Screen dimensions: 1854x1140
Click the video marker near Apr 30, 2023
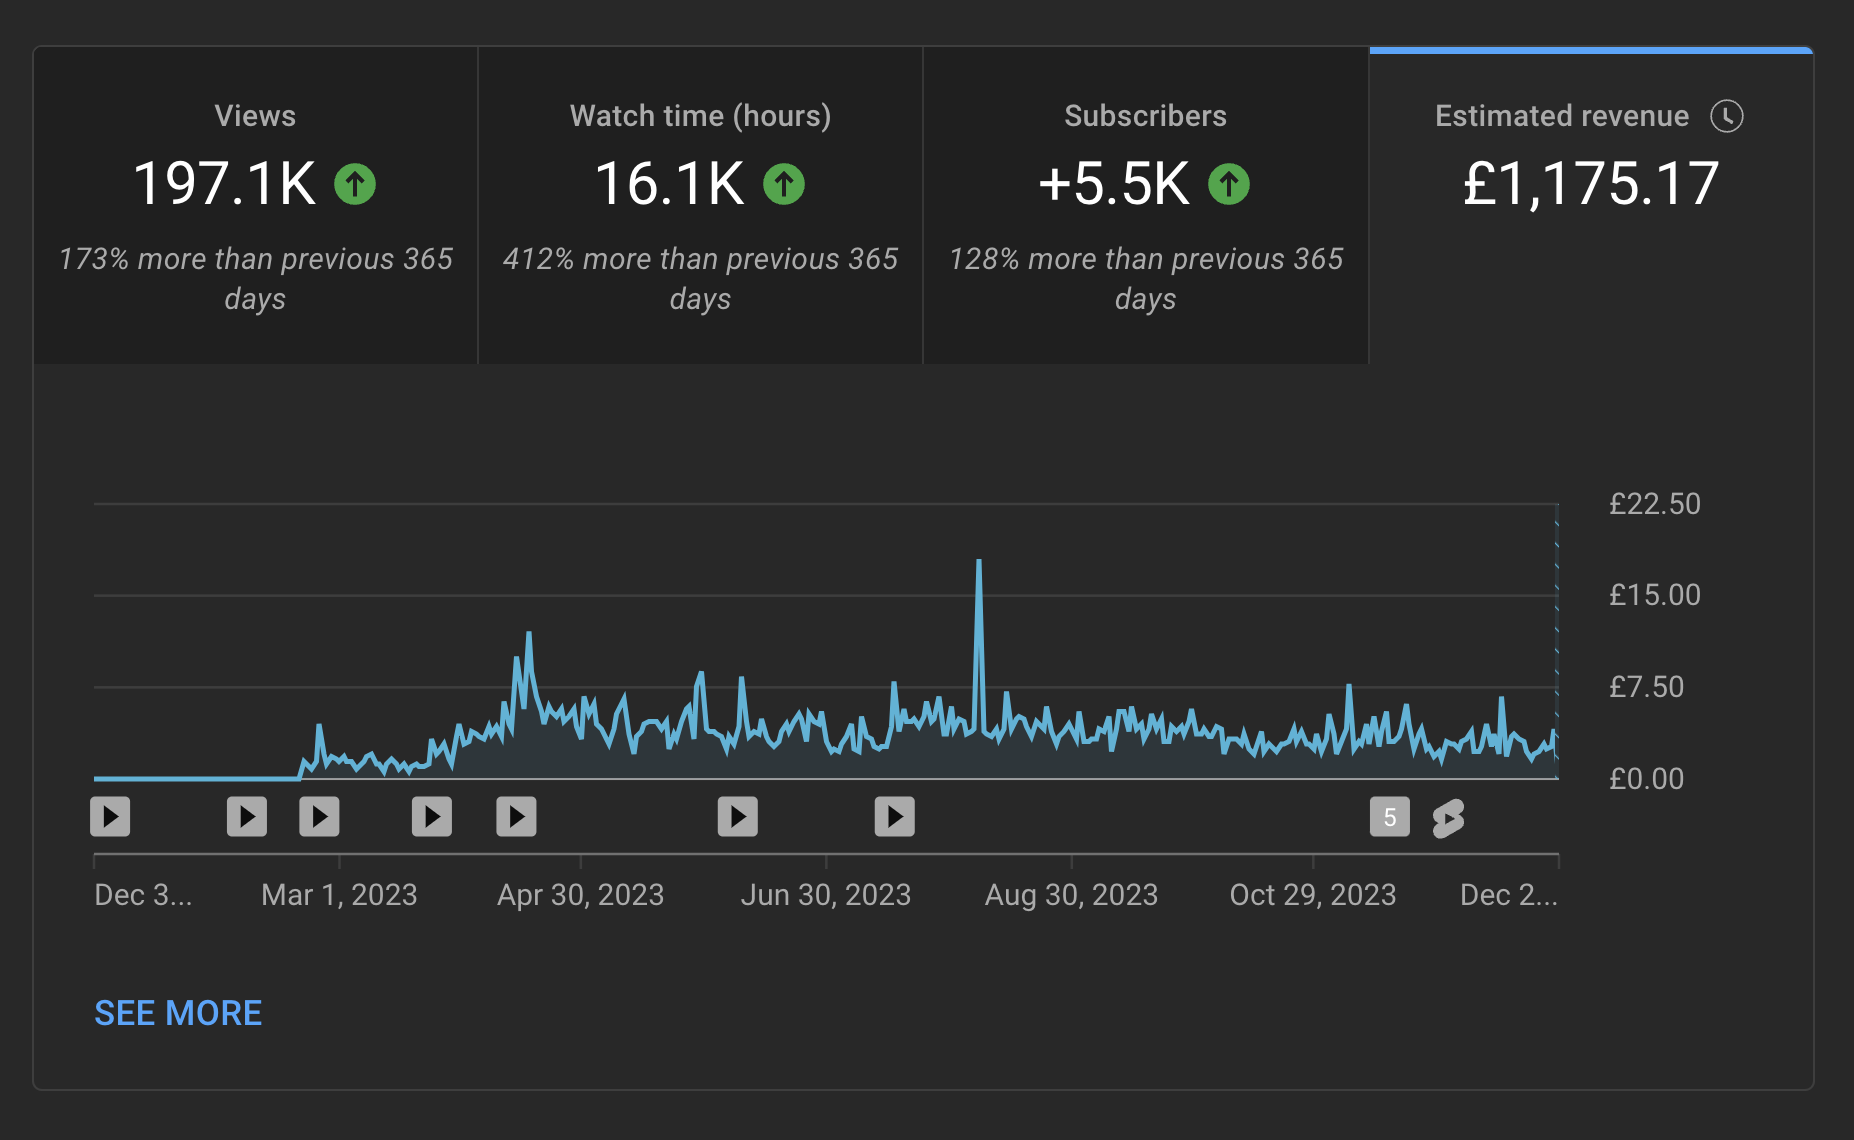516,816
